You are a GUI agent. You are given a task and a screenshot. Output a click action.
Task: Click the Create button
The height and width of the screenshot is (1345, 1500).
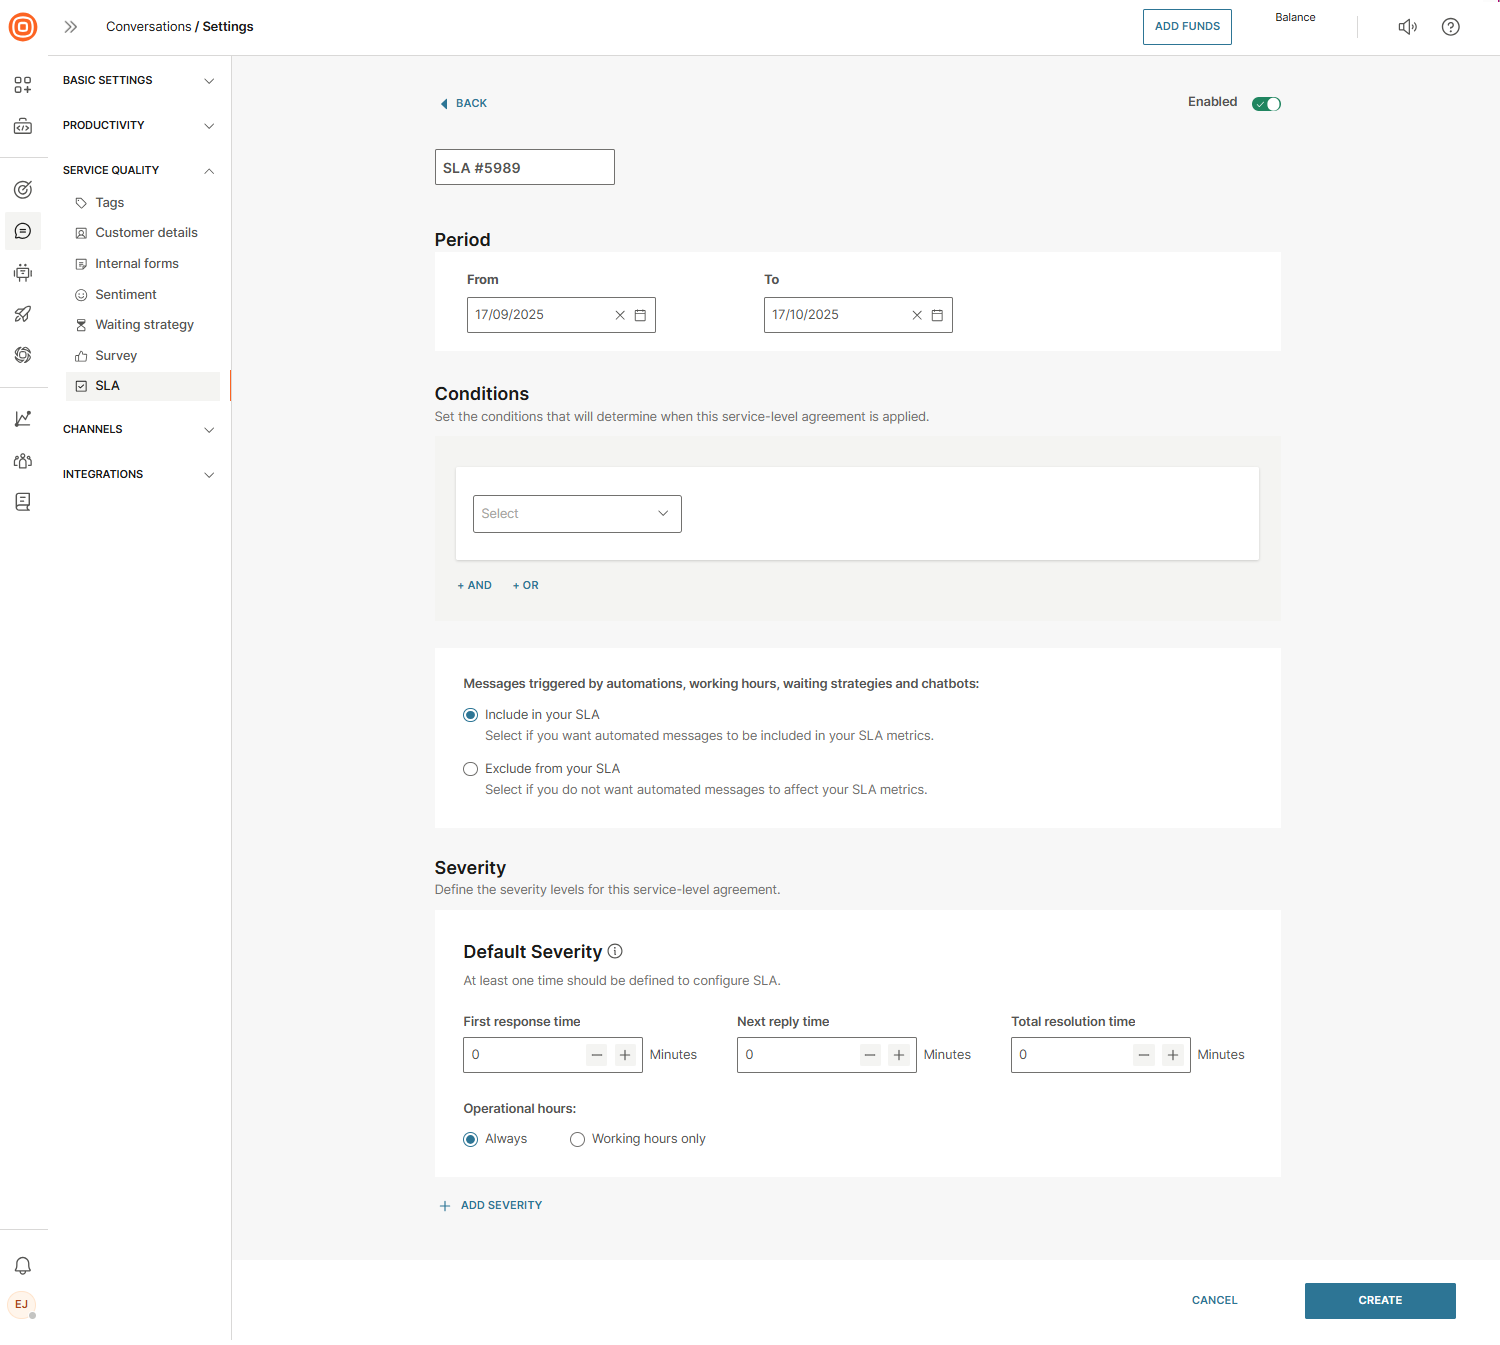[x=1379, y=1300]
